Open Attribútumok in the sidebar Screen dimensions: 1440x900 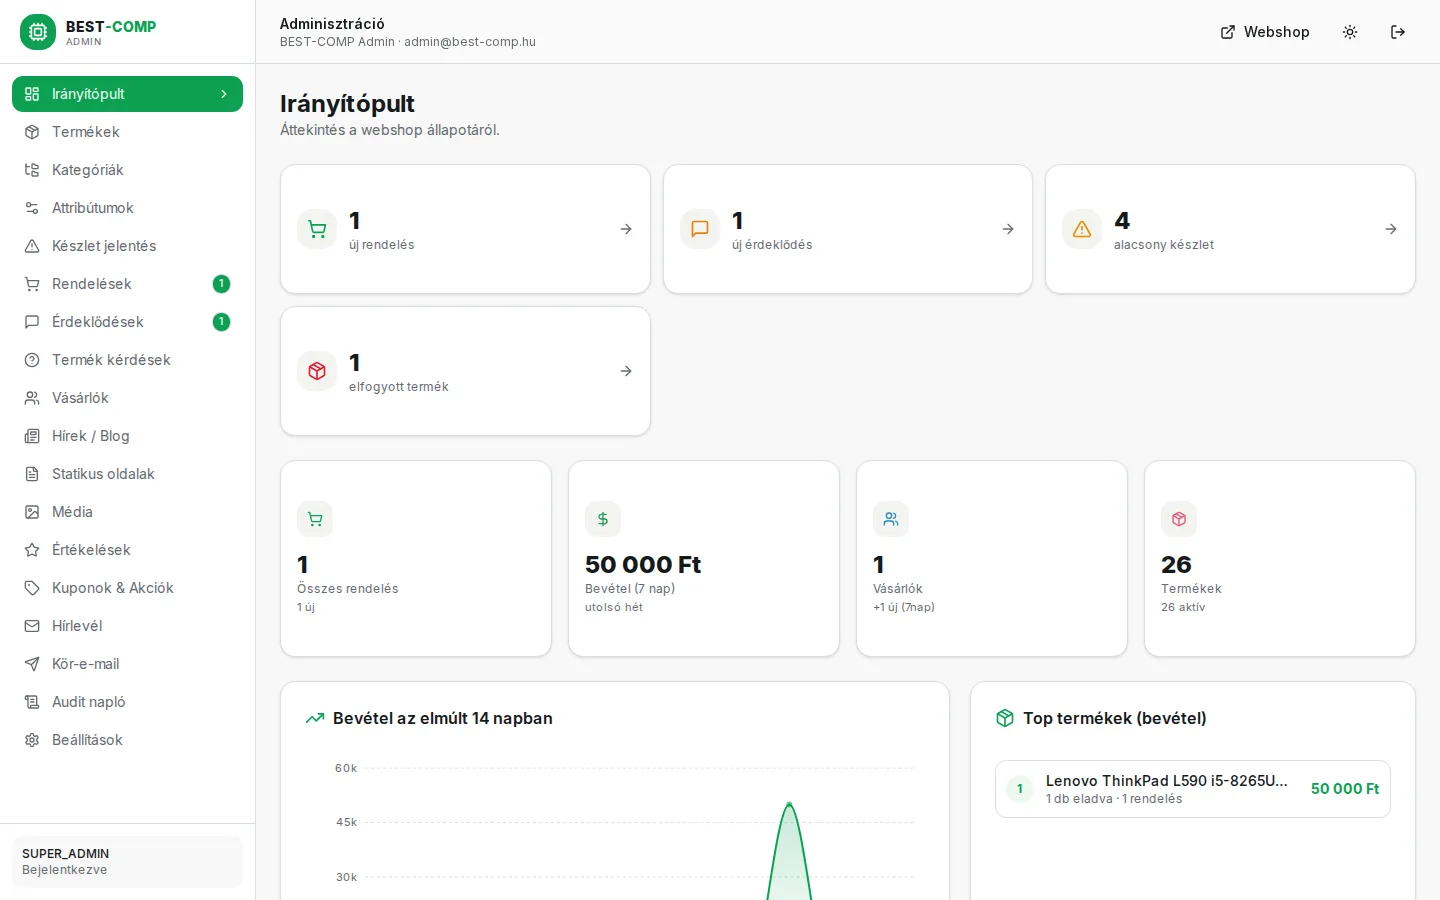(x=127, y=208)
